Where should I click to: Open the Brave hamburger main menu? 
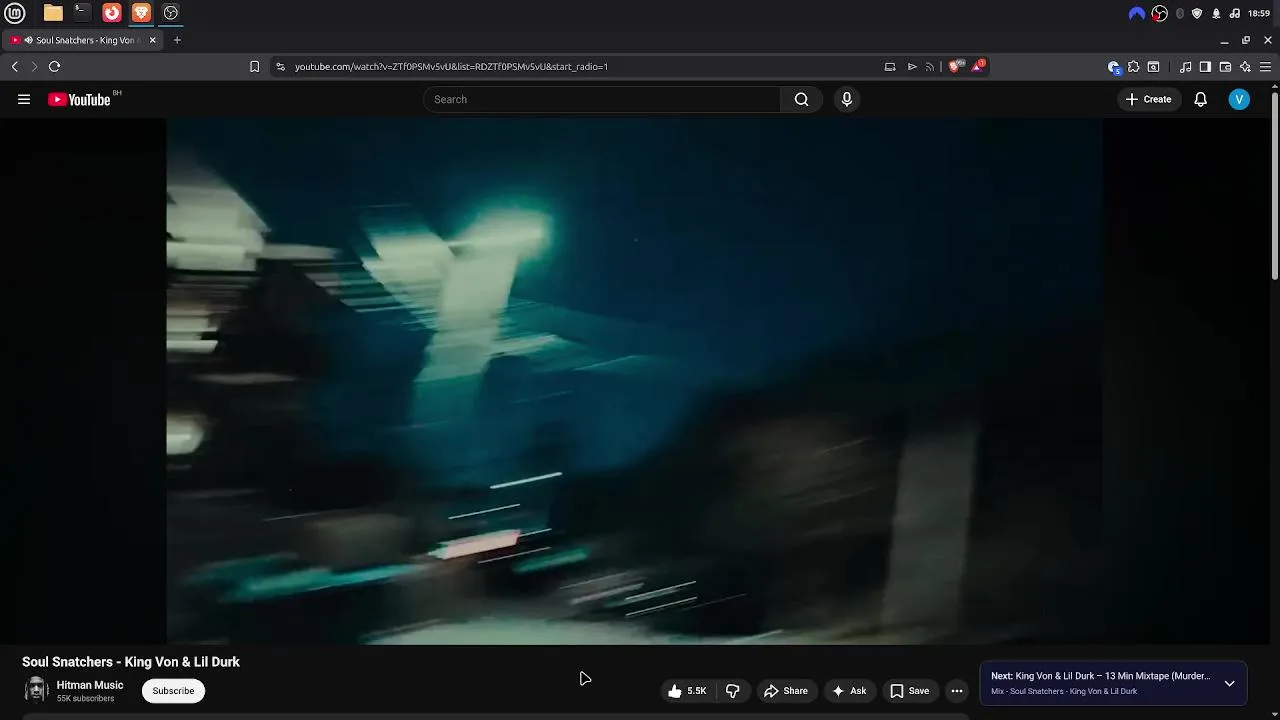[1265, 67]
